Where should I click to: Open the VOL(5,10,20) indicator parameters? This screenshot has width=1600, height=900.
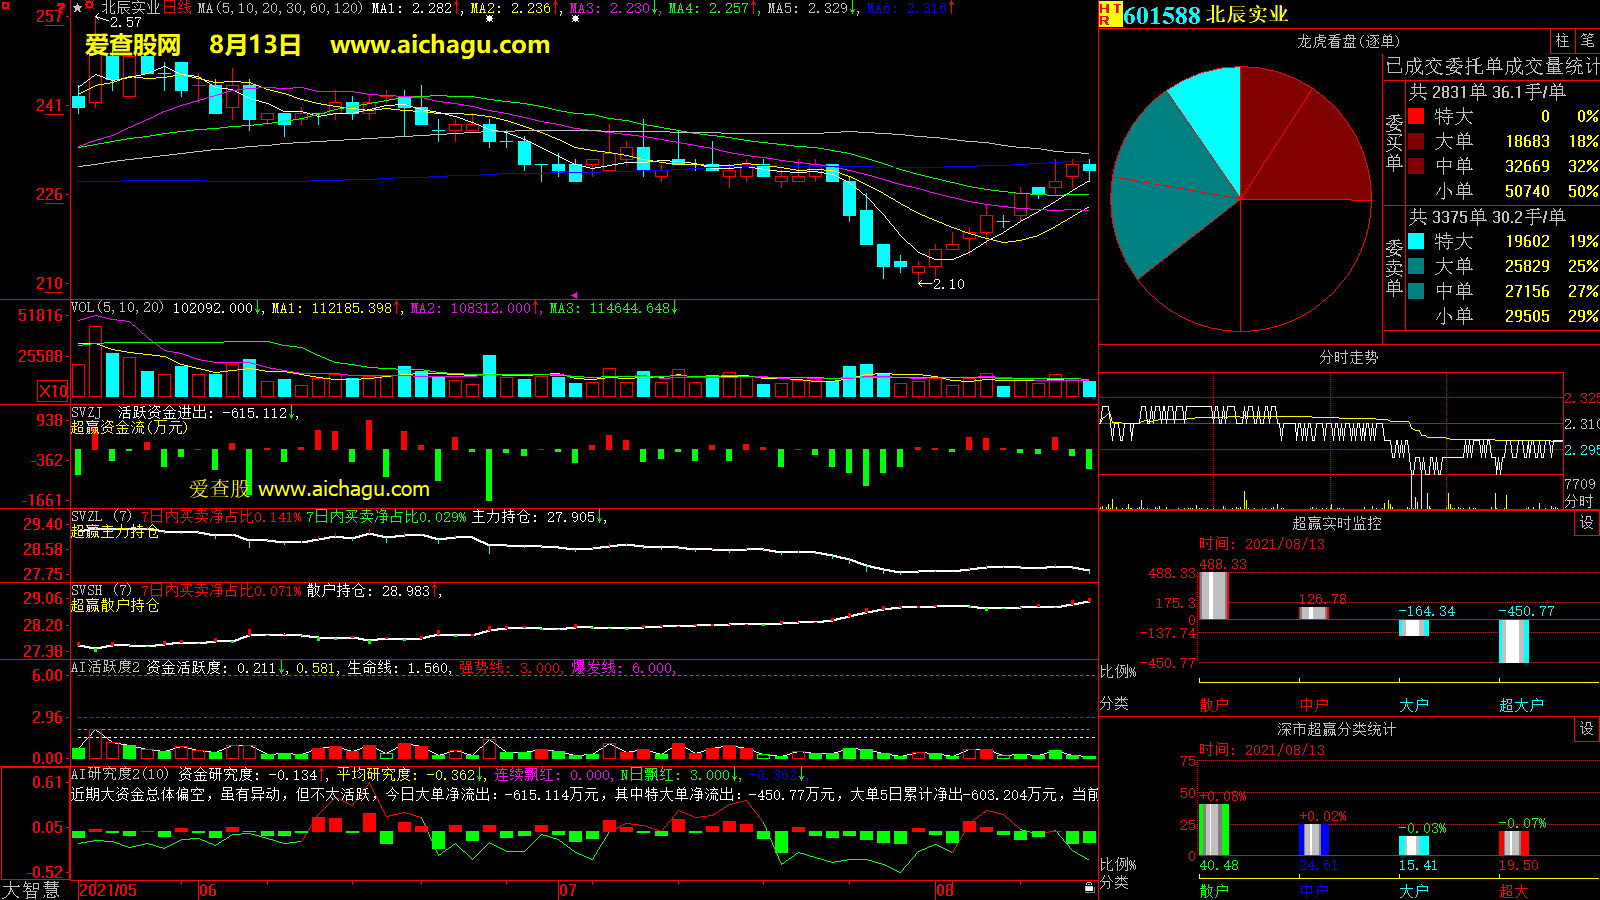coord(117,308)
